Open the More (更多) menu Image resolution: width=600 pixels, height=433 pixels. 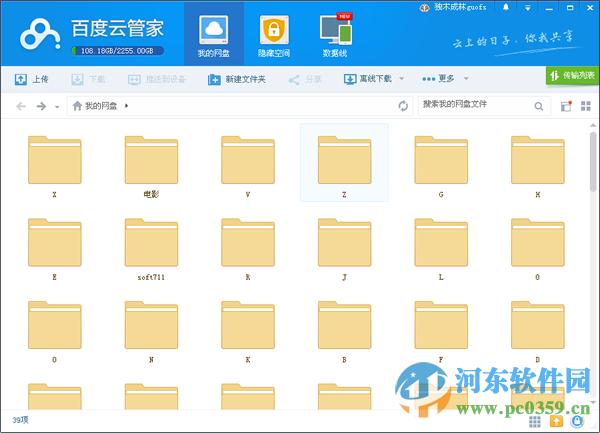point(438,78)
